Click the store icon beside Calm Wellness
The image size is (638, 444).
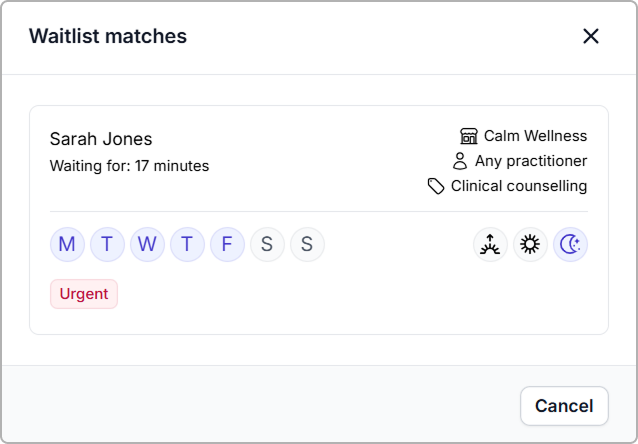coord(469,136)
